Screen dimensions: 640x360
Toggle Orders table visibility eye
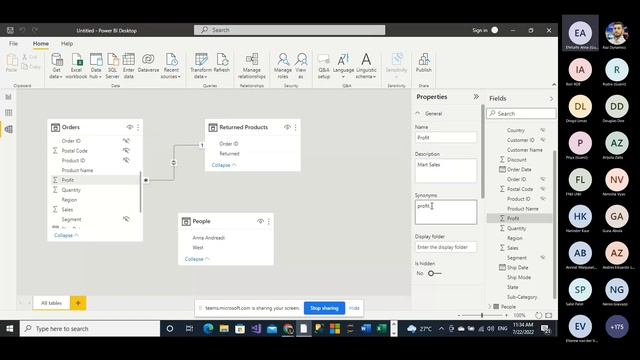[130, 127]
